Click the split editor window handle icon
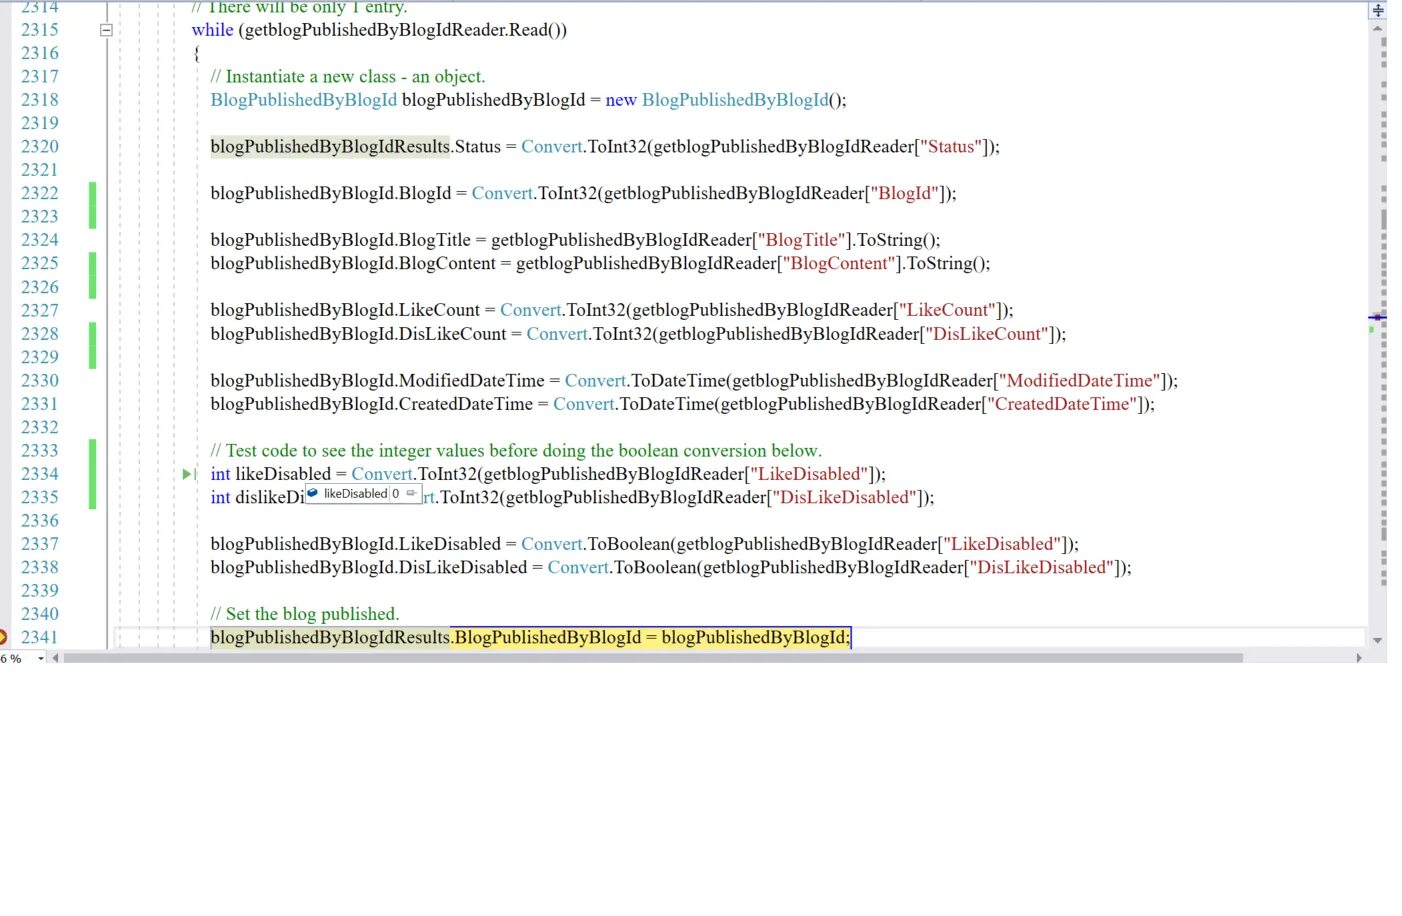Screen dimensions: 1402x916 click(x=1377, y=10)
